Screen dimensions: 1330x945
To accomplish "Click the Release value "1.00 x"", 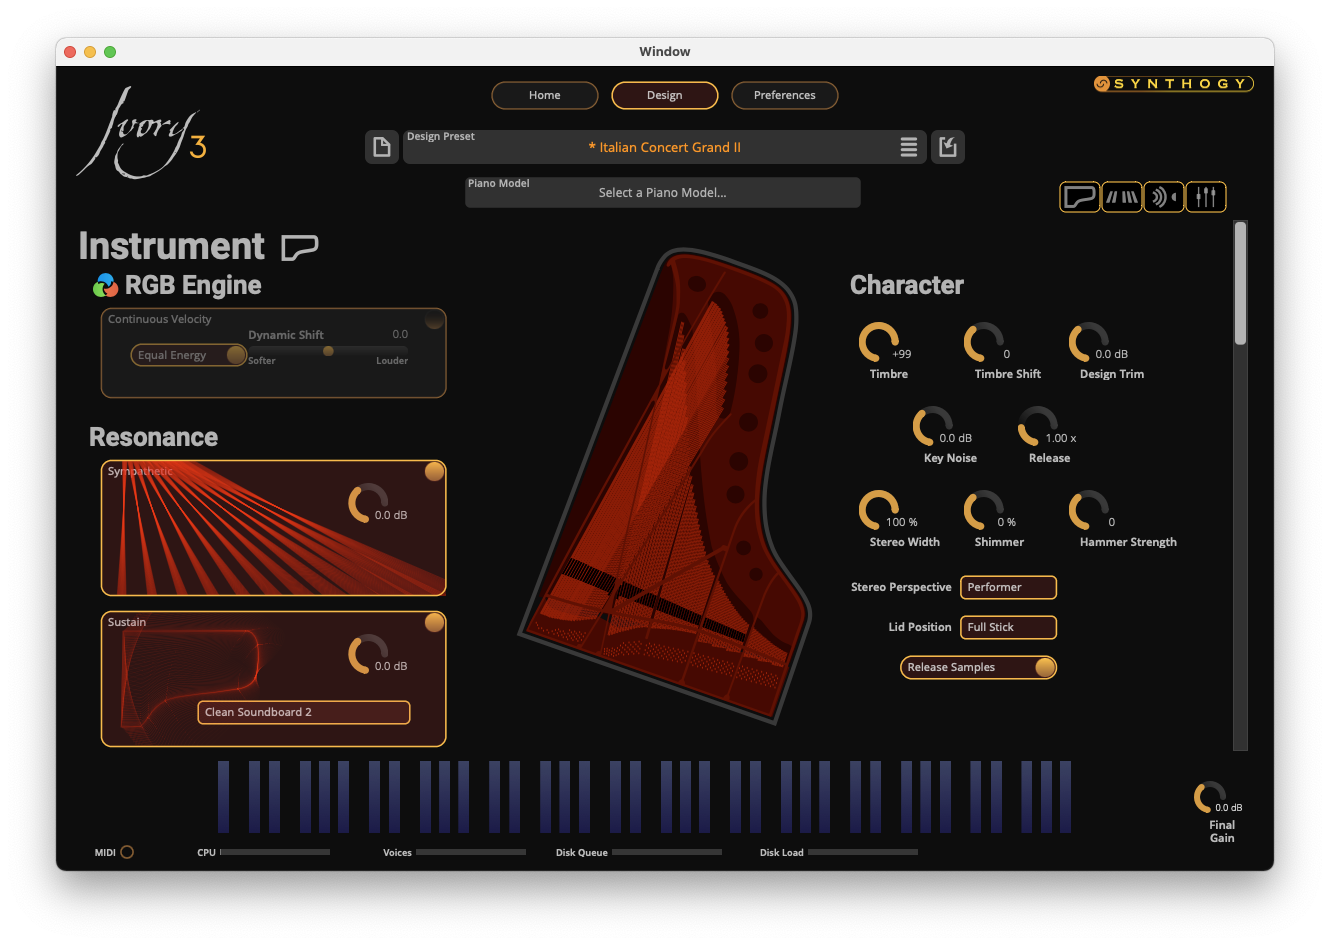I will (x=1061, y=438).
